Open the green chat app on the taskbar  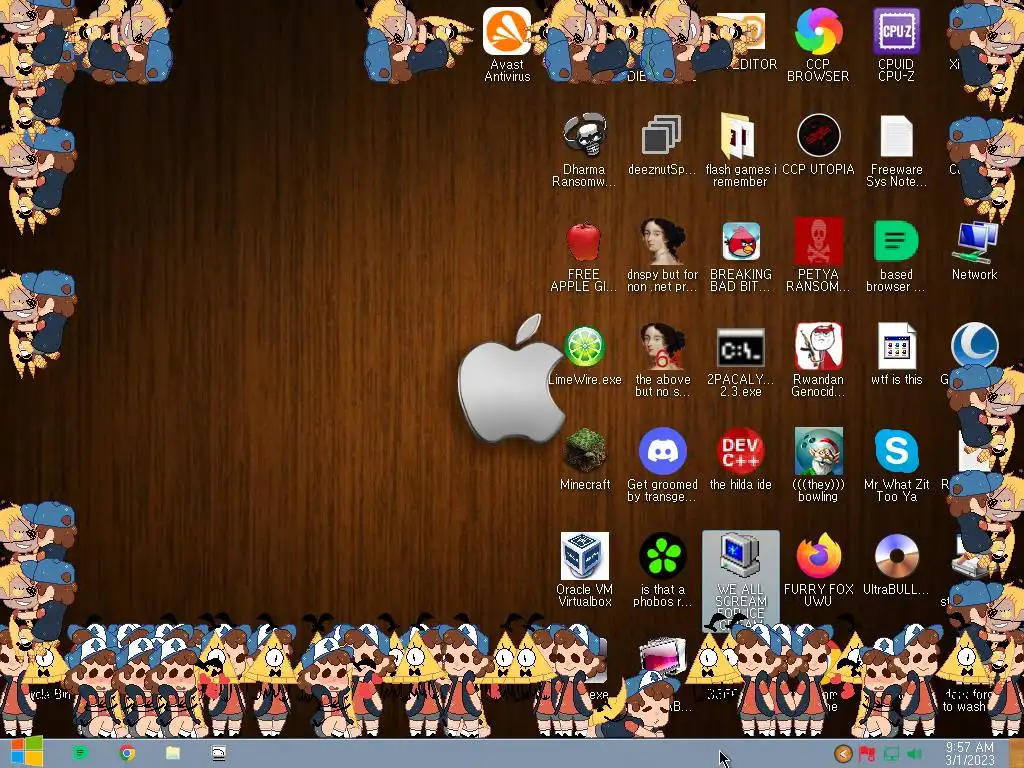click(x=80, y=754)
